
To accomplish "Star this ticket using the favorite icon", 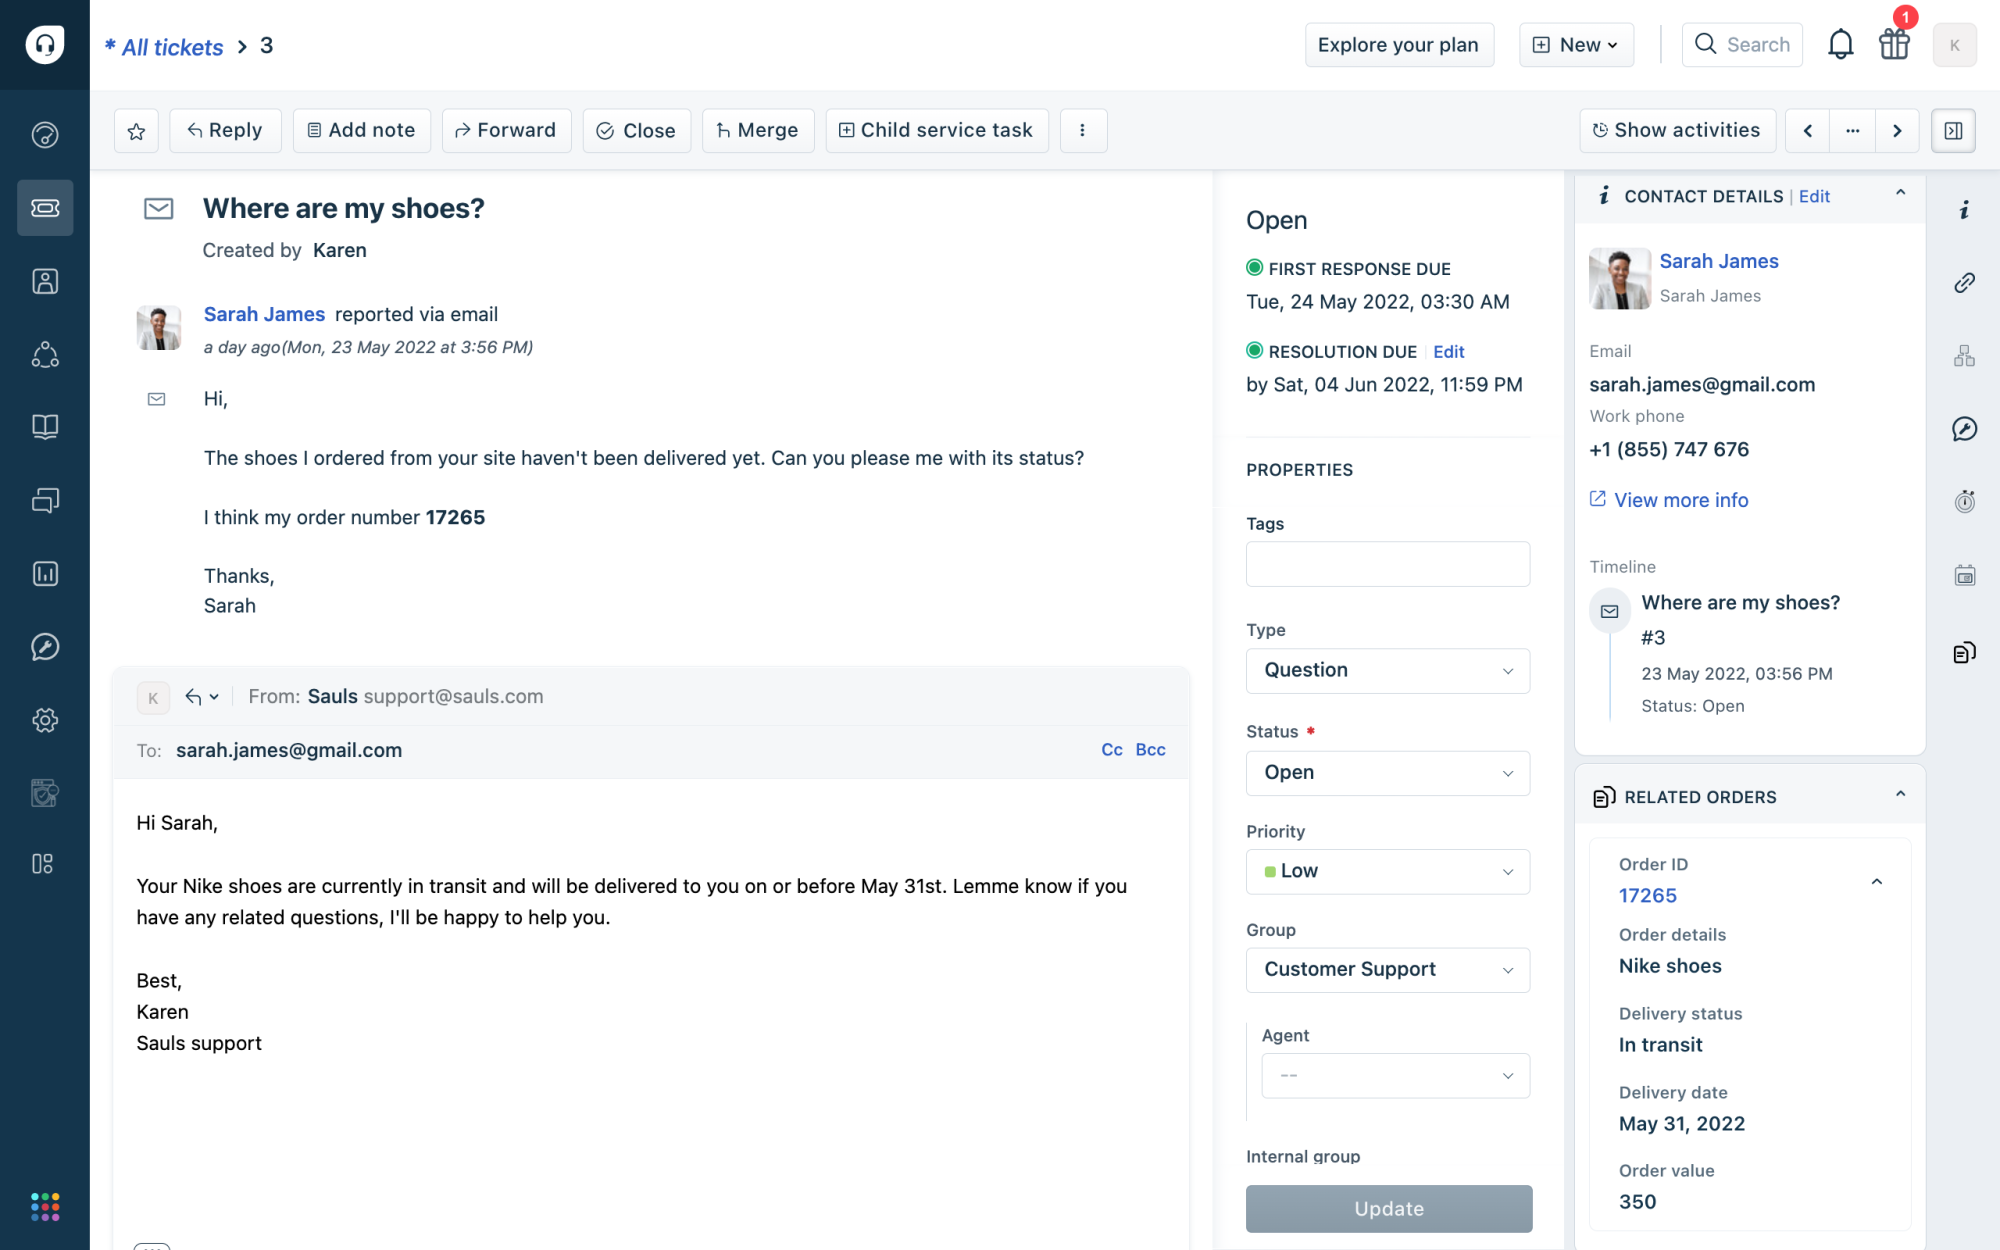I will [136, 130].
